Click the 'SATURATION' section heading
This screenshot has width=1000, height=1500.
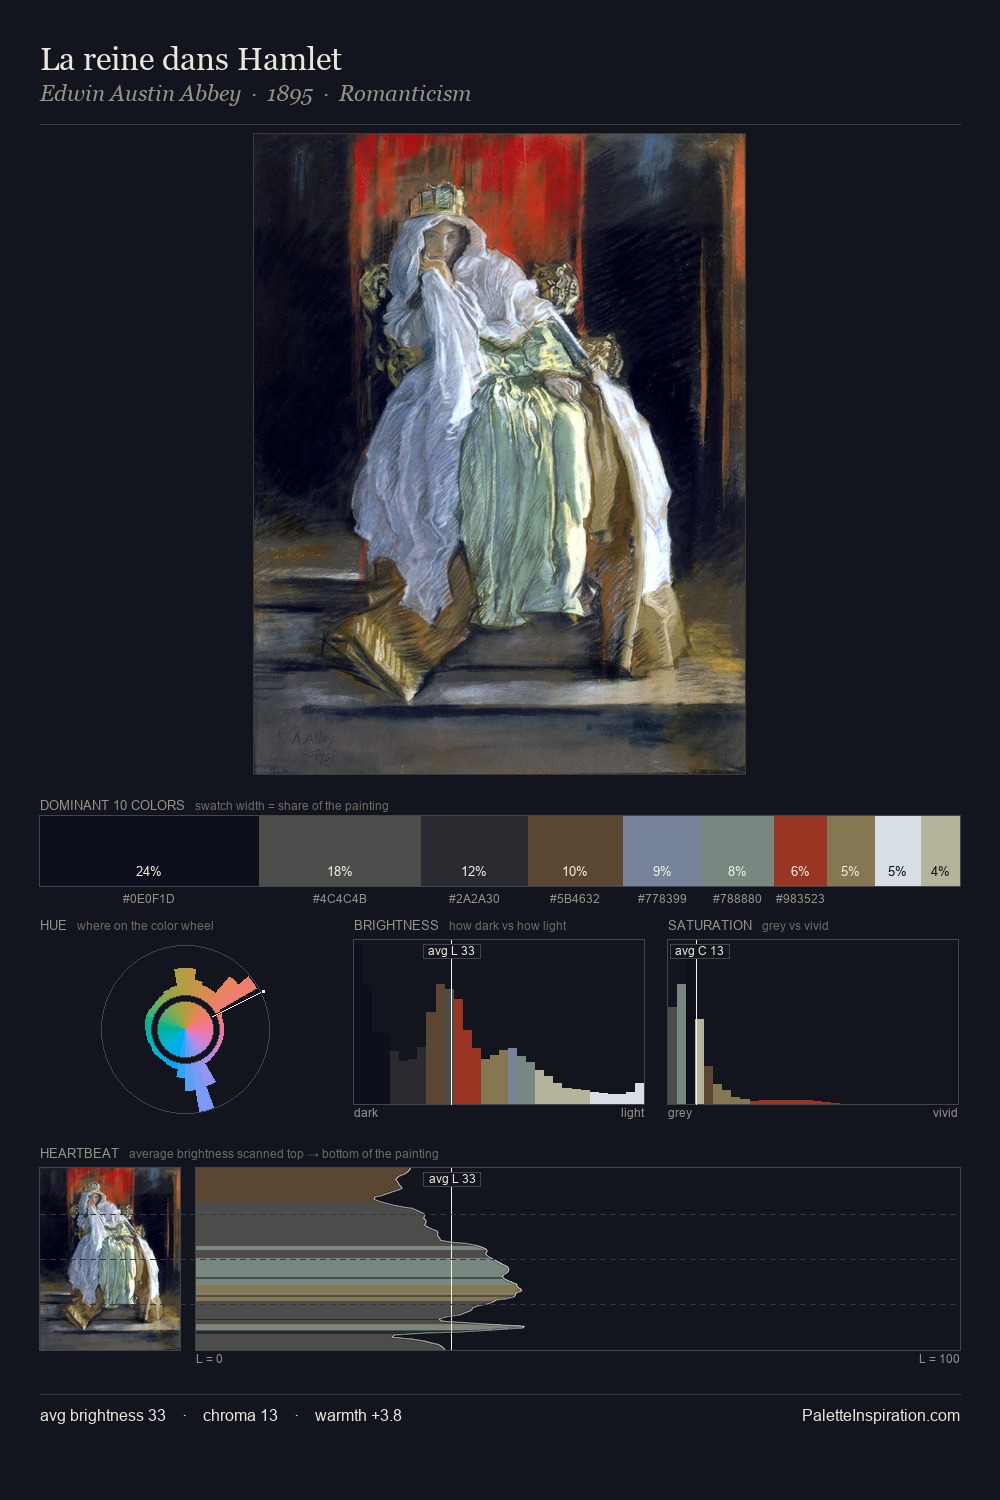coord(710,925)
